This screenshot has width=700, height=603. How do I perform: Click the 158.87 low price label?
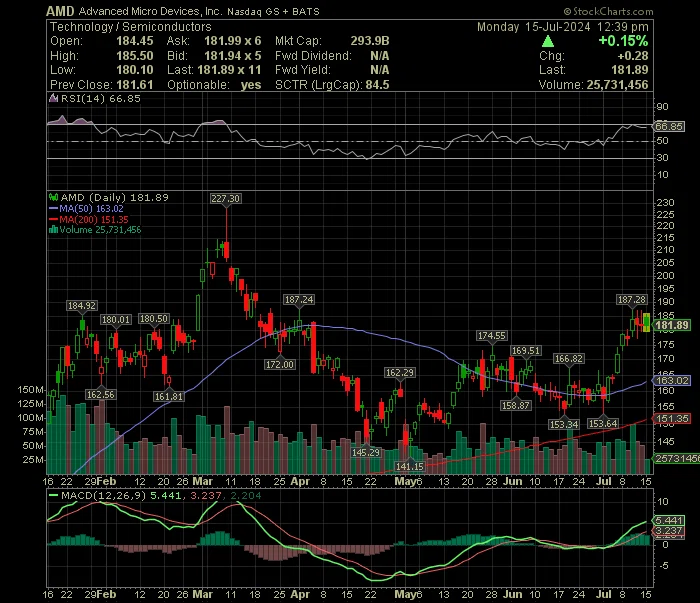[x=516, y=405]
